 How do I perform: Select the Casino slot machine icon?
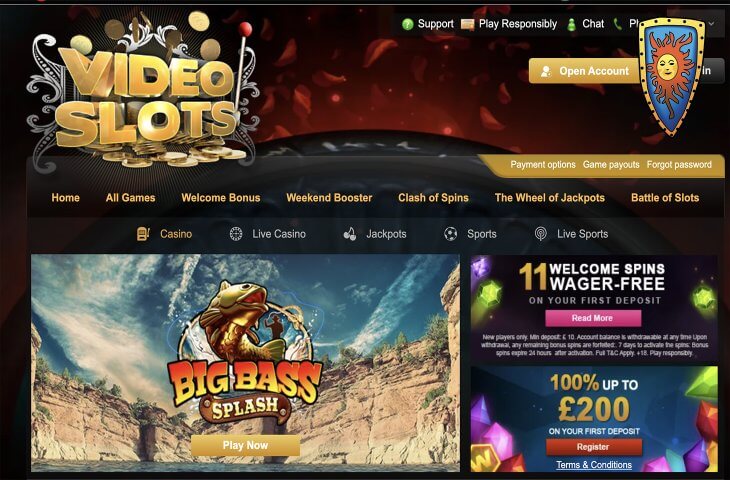point(143,234)
